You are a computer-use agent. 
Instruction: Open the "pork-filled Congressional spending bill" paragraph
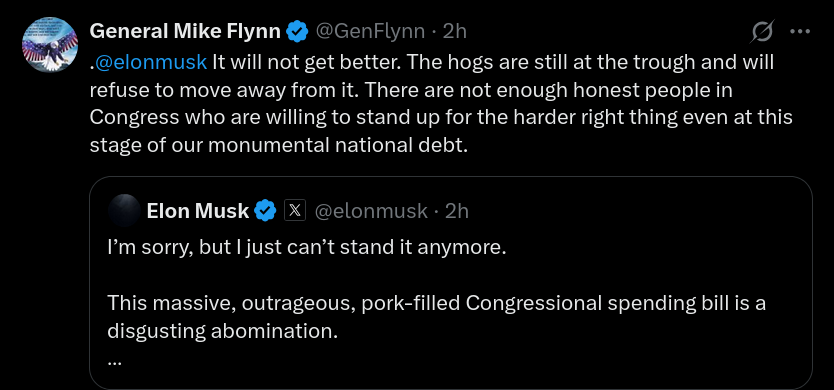click(436, 317)
